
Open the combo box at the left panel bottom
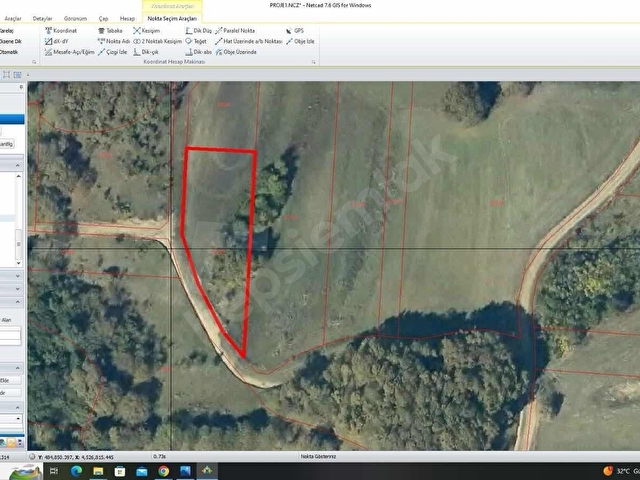coord(11,419)
